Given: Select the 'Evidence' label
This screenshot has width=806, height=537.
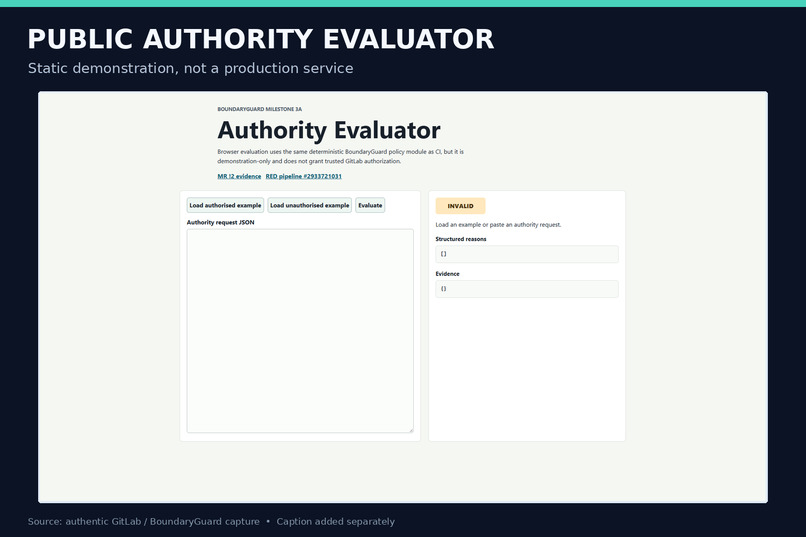Looking at the screenshot, I should point(447,274).
